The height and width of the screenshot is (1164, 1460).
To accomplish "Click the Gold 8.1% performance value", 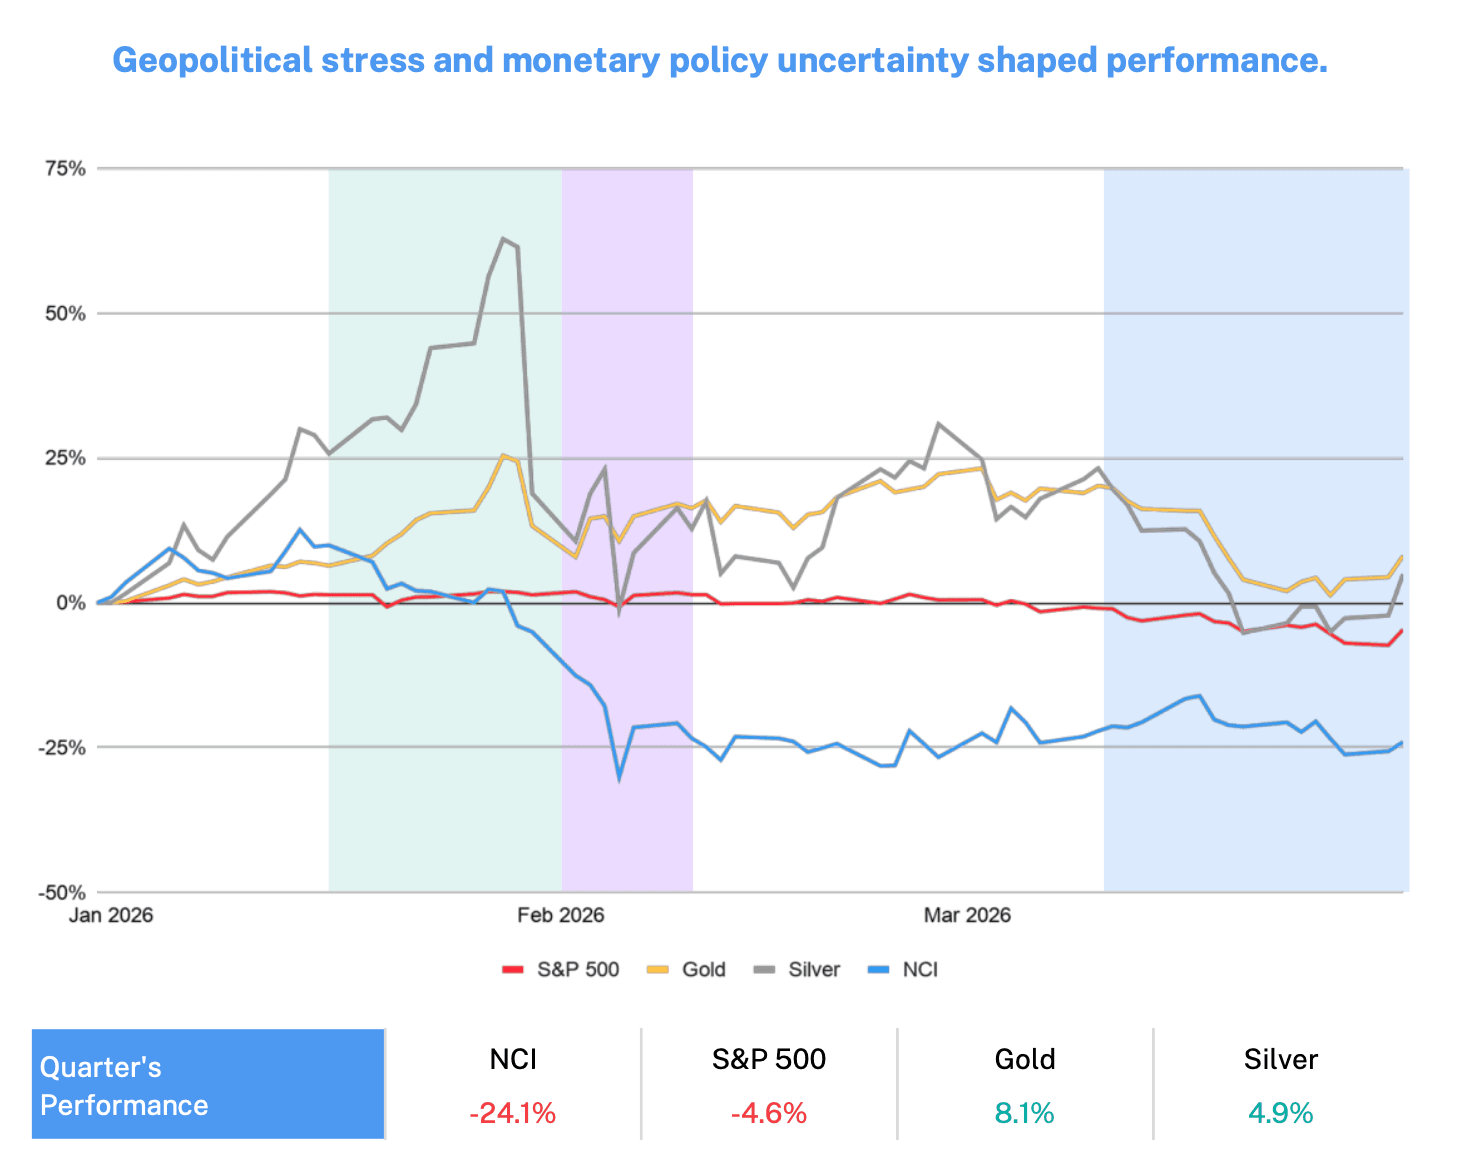I will [x=1024, y=1113].
